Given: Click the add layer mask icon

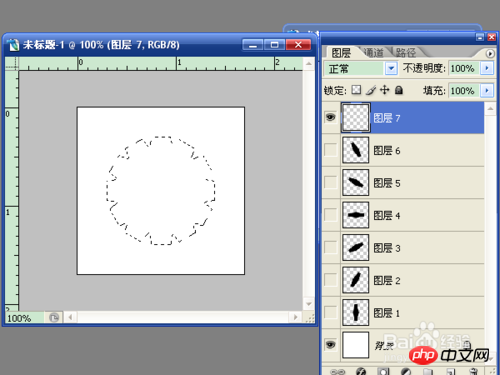Looking at the screenshot, I should [383, 371].
